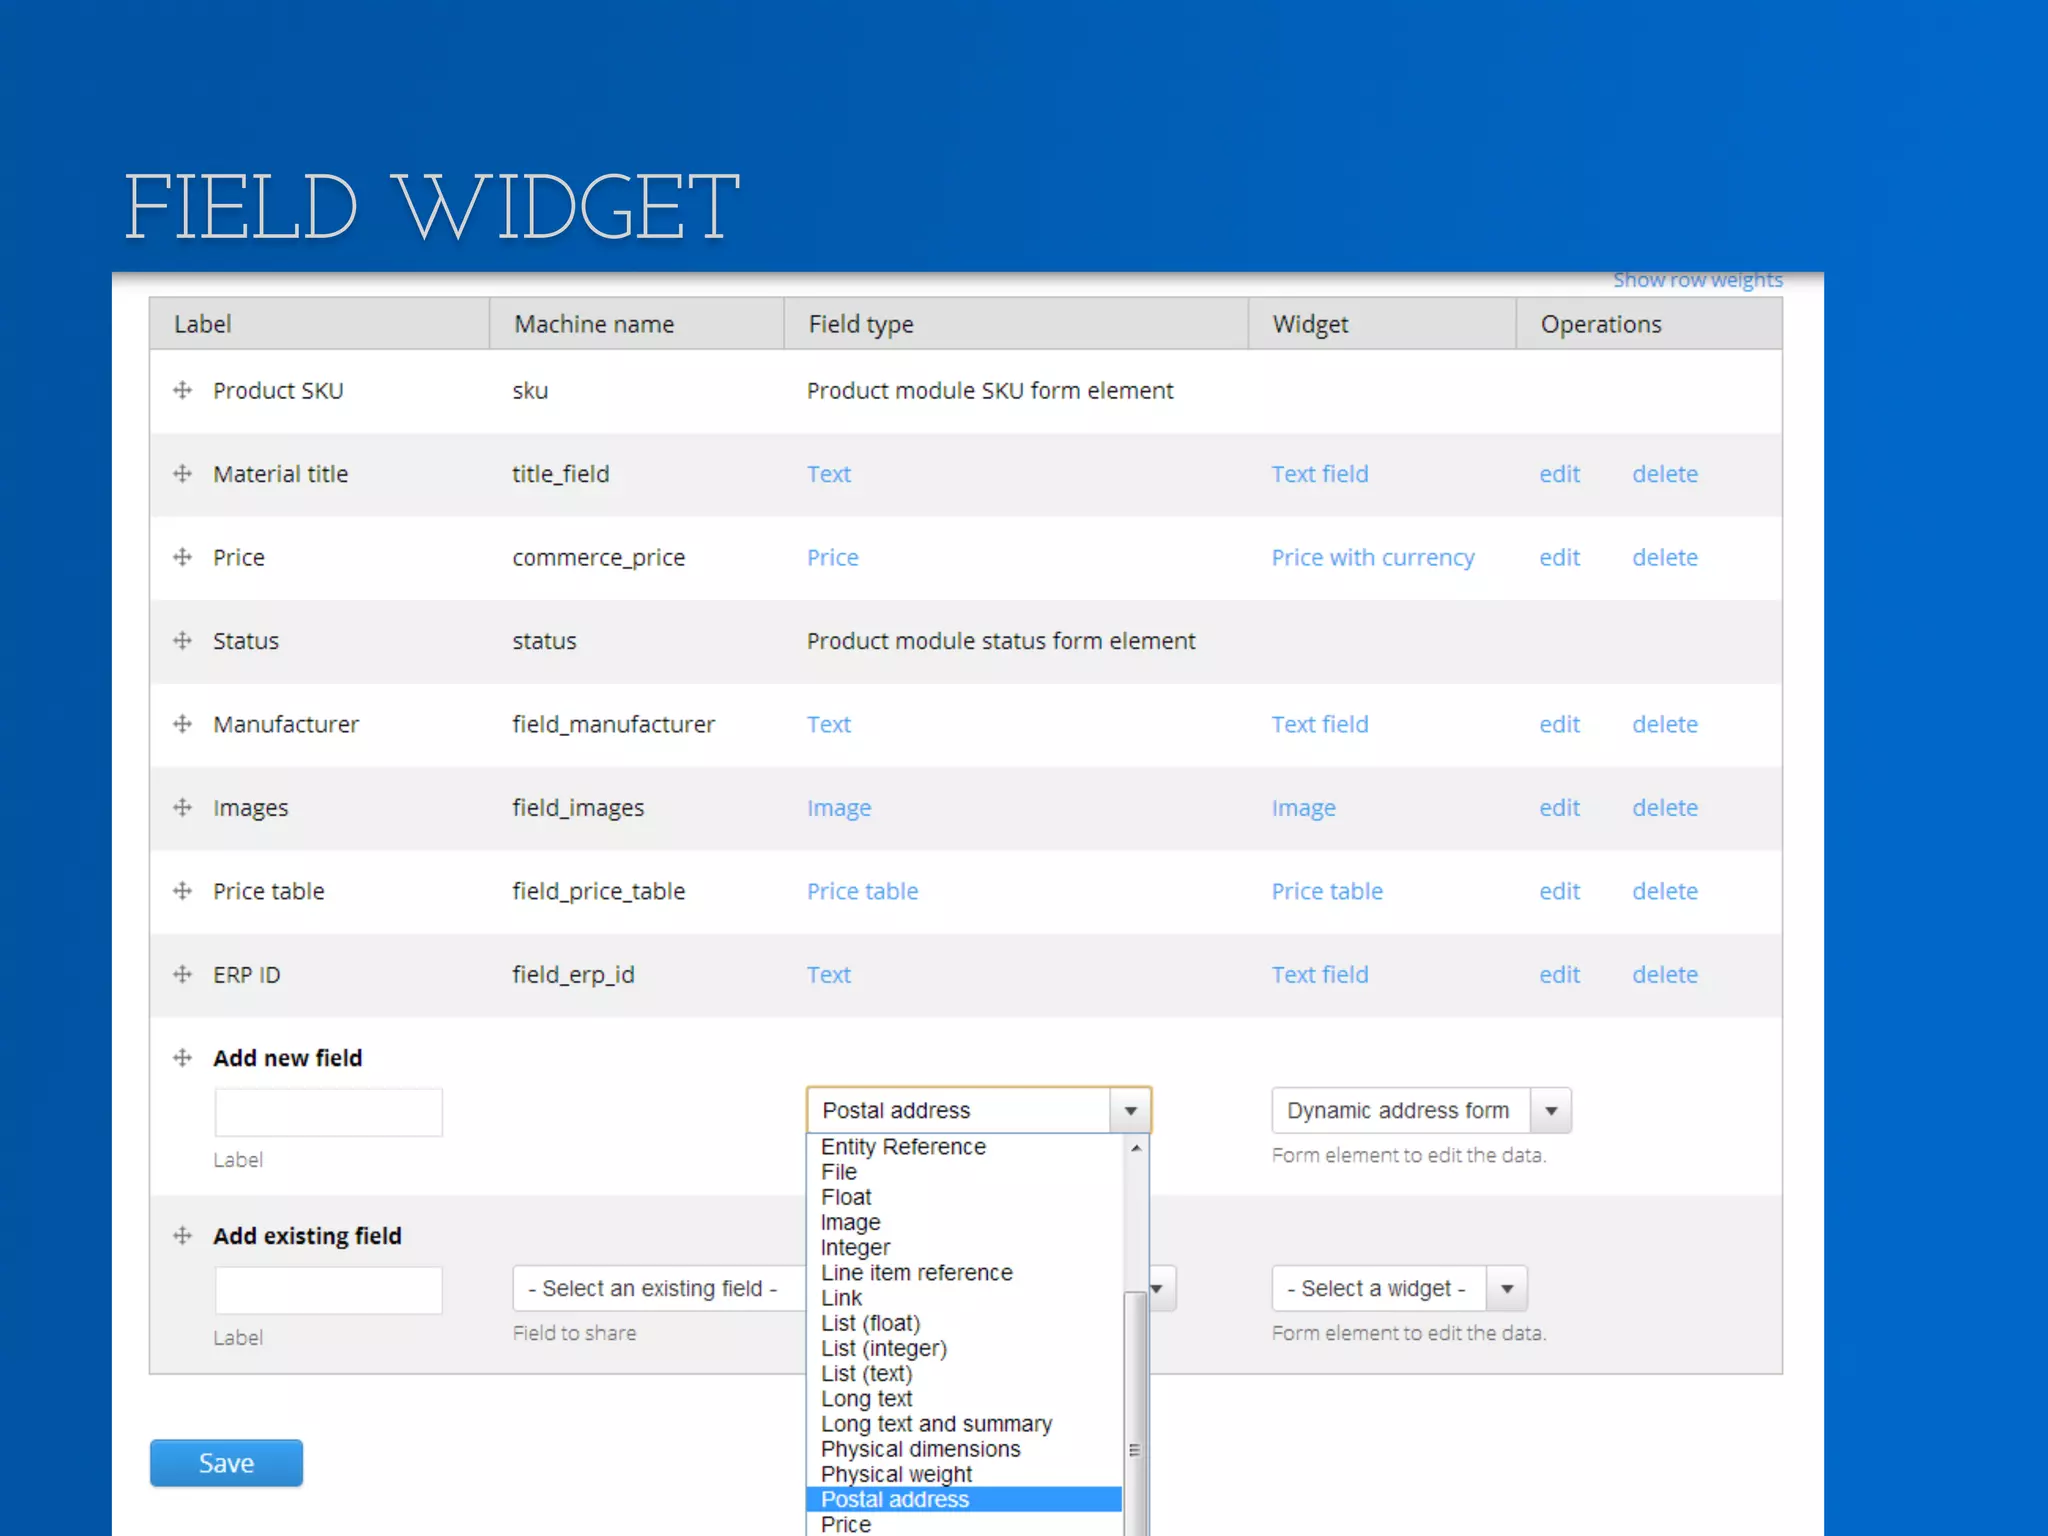Open Text field type link for ERP ID
This screenshot has width=2048, height=1536.
click(829, 974)
